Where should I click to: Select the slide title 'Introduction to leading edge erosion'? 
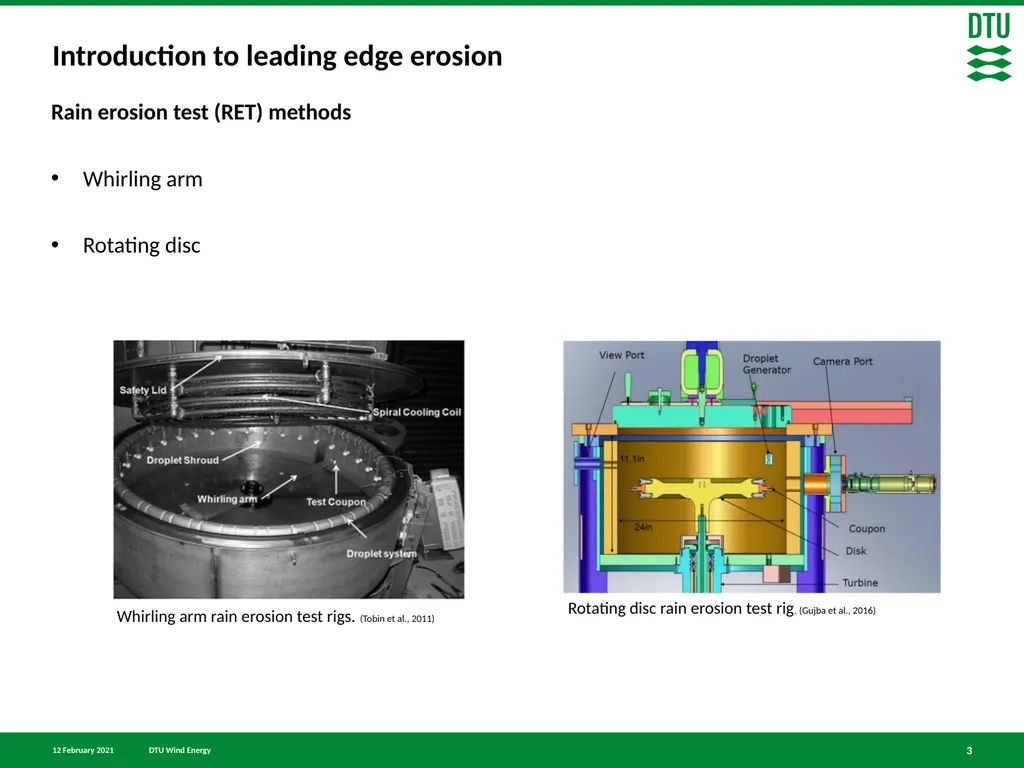[277, 56]
